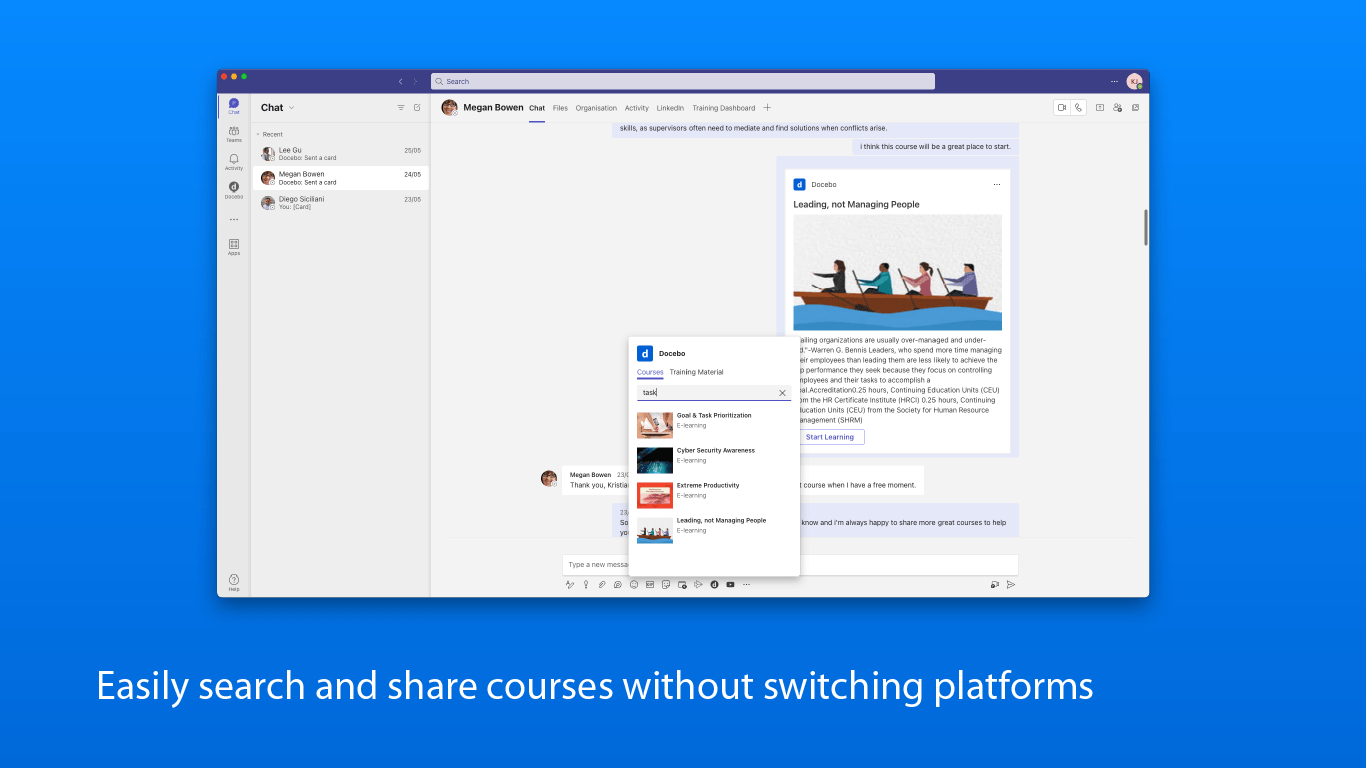This screenshot has width=1366, height=768.
Task: Open Chat in the left rail
Action: (x=233, y=106)
